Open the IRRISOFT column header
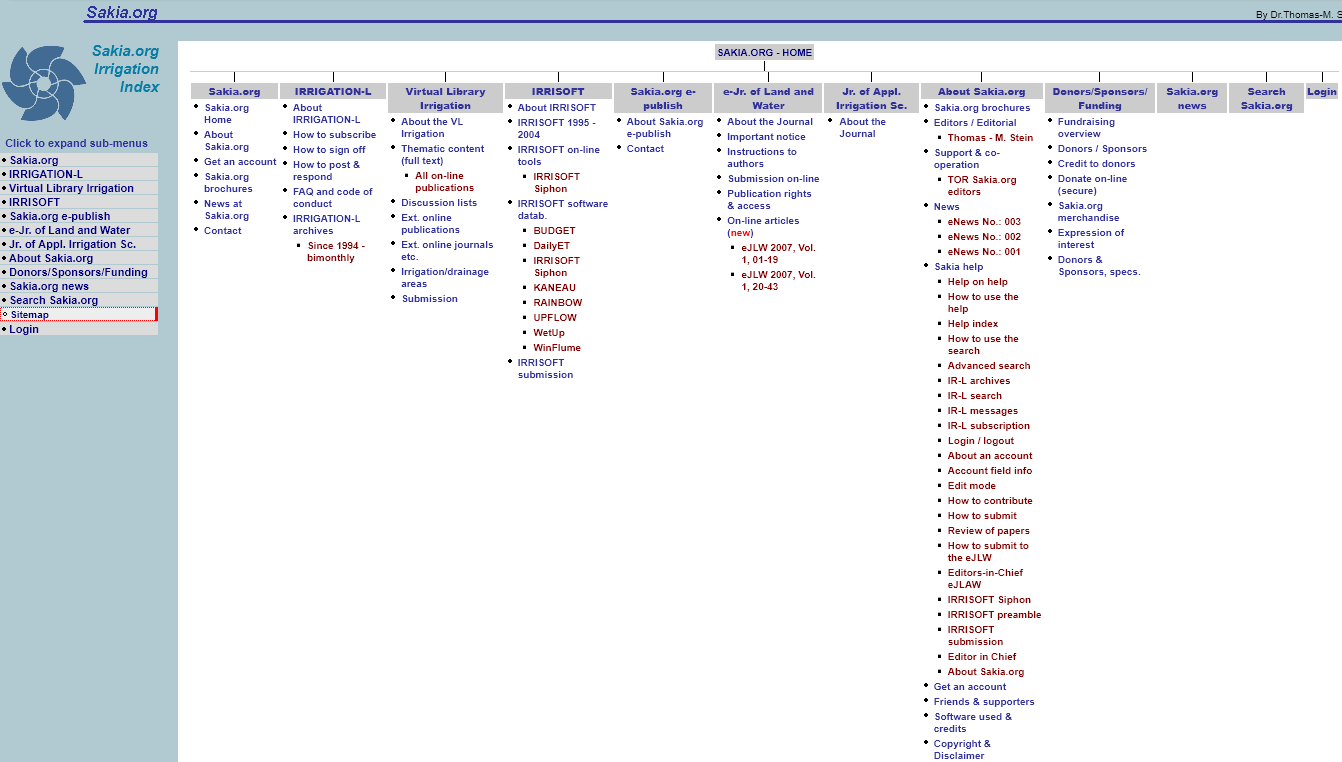Screen dimensions: 1342x762 (558, 92)
